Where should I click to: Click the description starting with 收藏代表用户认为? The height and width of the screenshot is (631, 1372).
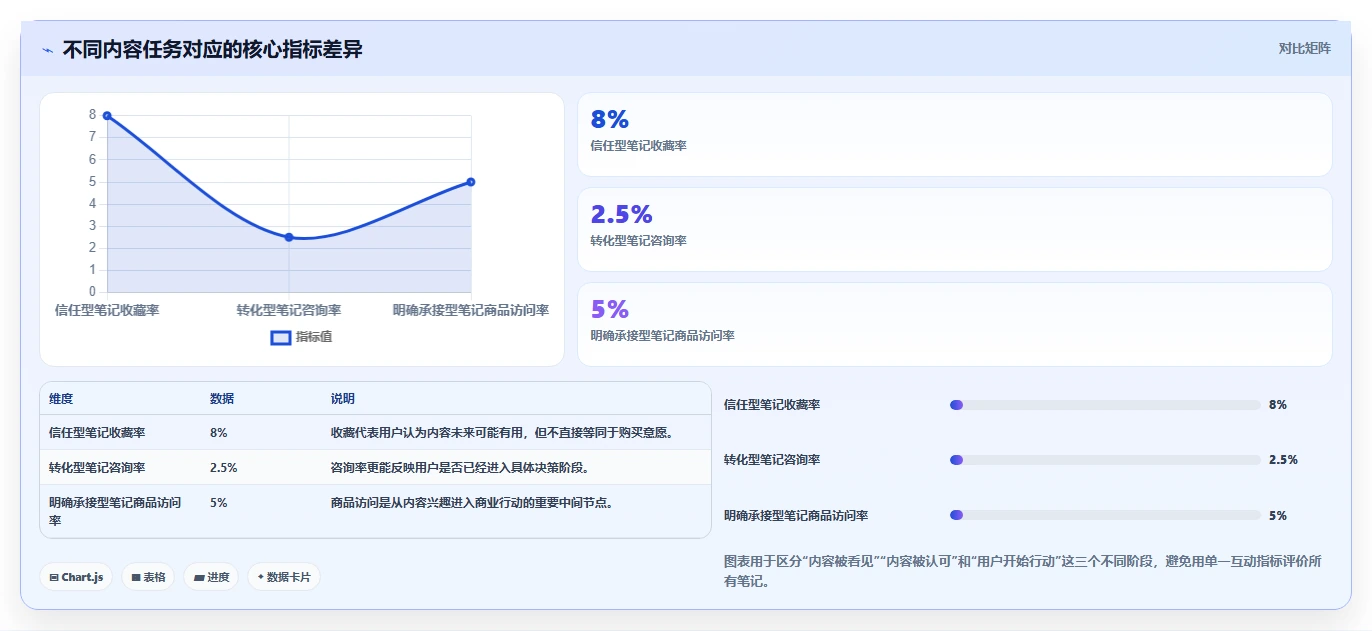click(502, 433)
